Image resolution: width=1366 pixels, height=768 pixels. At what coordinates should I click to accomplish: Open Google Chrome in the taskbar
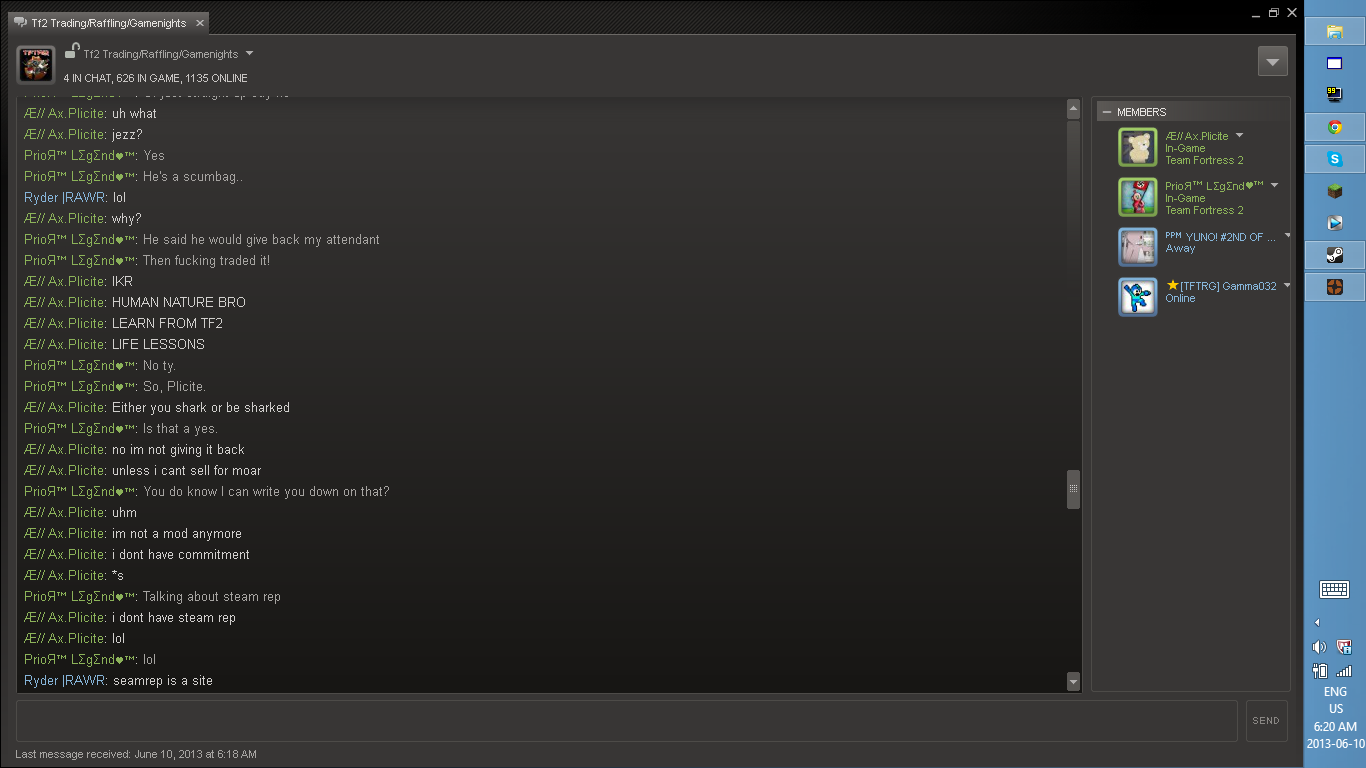(1334, 127)
